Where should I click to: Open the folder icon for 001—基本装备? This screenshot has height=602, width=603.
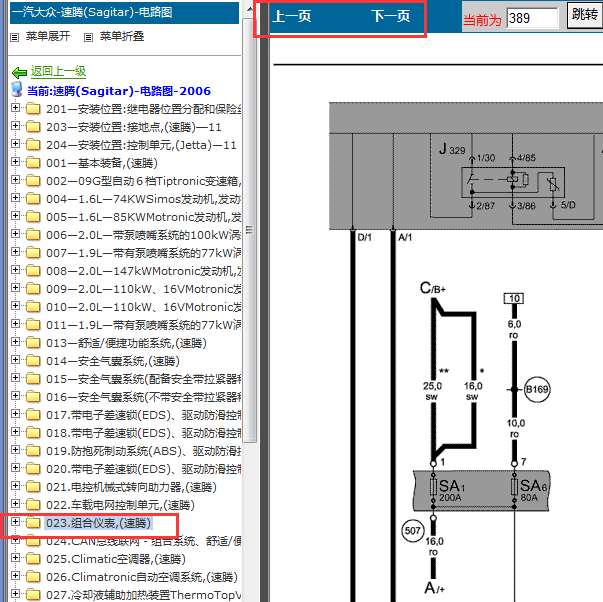pyautogui.click(x=33, y=163)
